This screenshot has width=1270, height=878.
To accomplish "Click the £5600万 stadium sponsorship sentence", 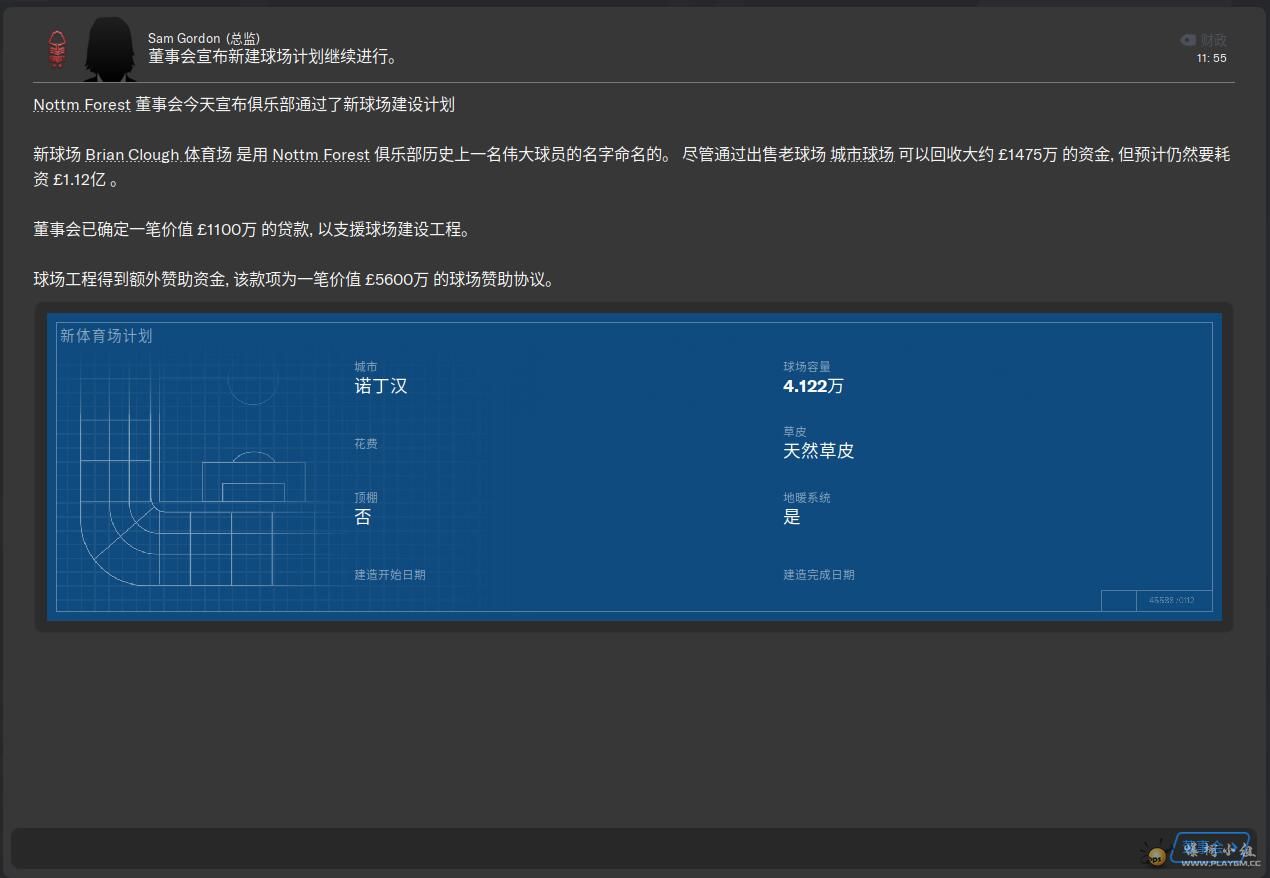I will [x=294, y=279].
